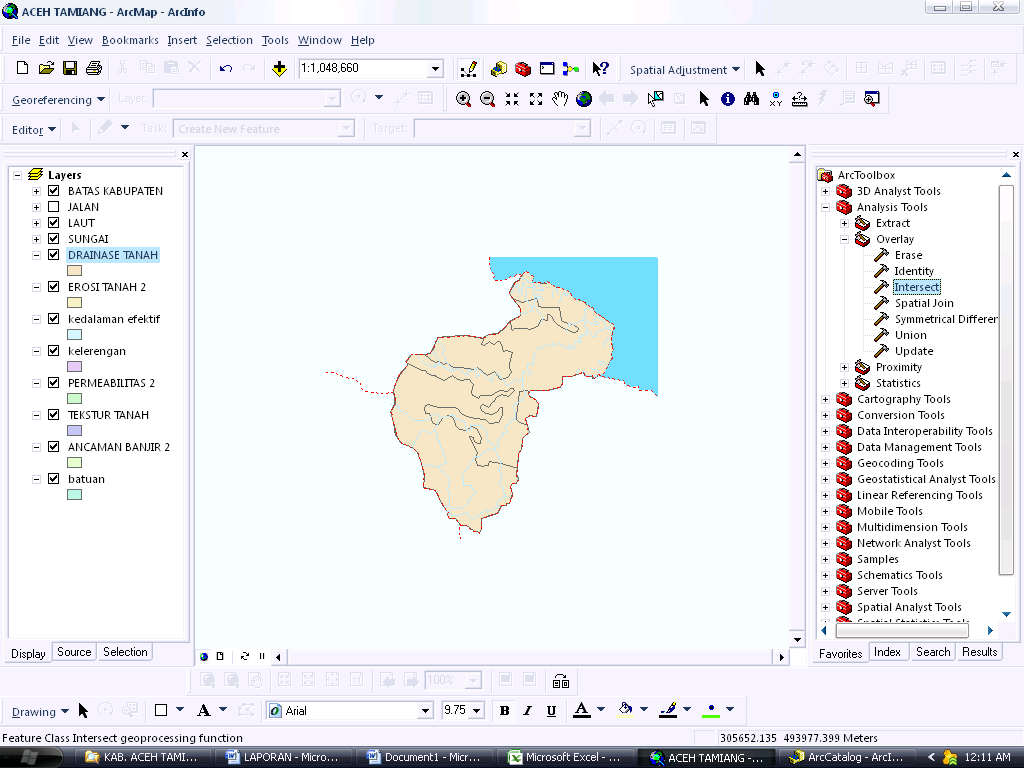
Task: Click the Find binoculars icon
Action: [x=751, y=99]
